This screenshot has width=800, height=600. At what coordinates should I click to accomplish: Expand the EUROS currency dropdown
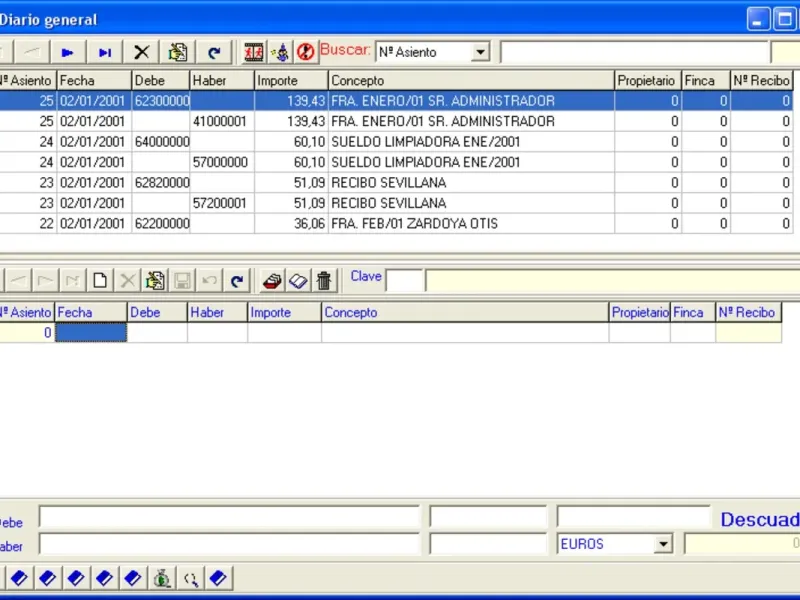pyautogui.click(x=663, y=544)
